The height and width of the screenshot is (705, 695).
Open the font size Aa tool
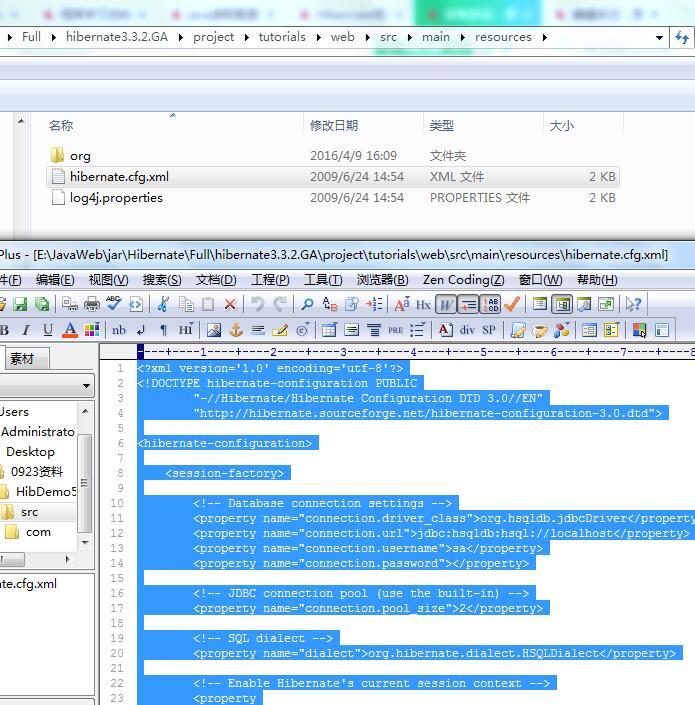[x=401, y=304]
